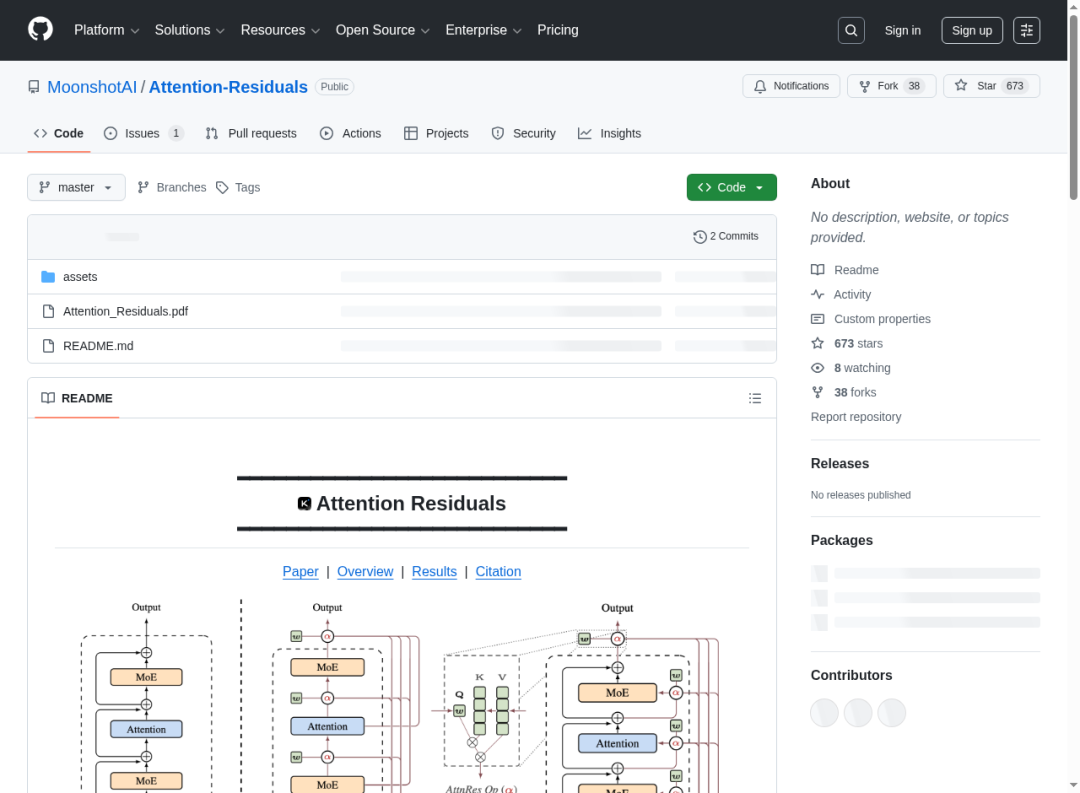Click the Notifications bell icon

760,86
